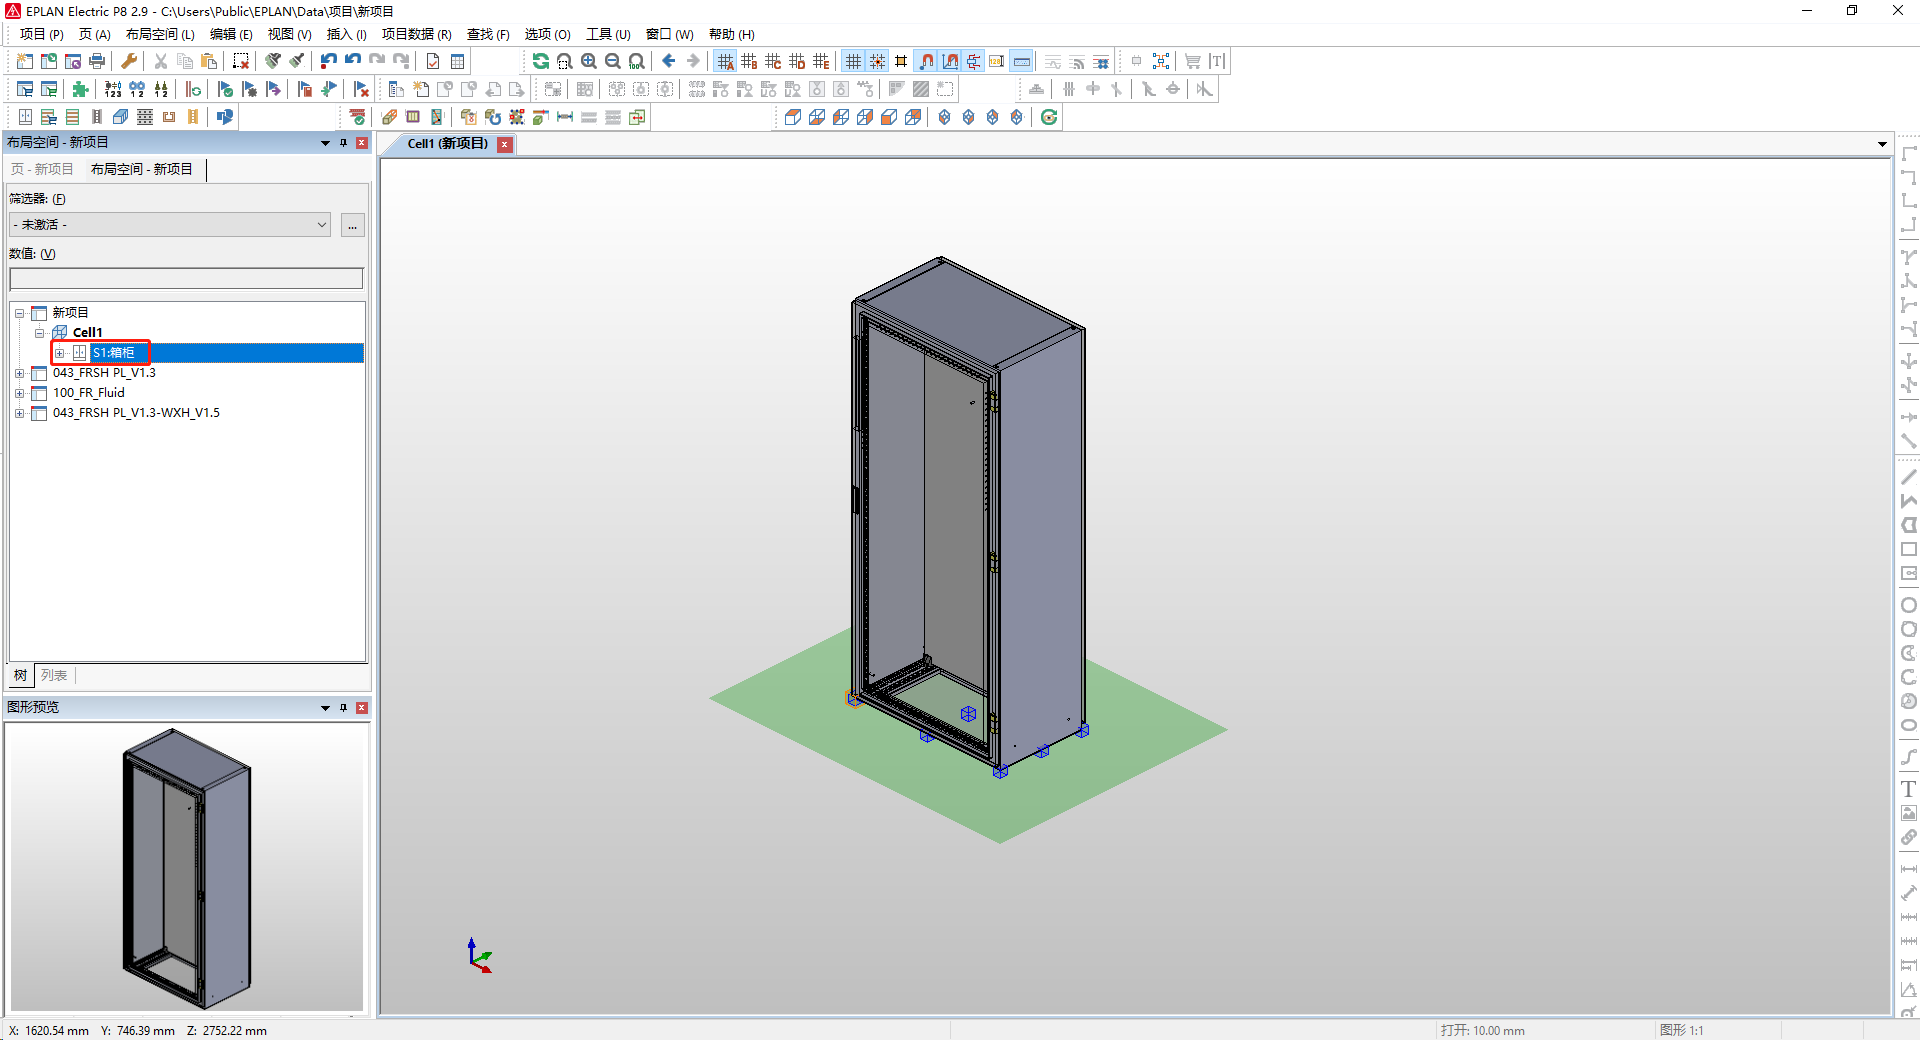This screenshot has width=1920, height=1040.
Task: Toggle snap to grid with the magnet icon
Action: 925,61
